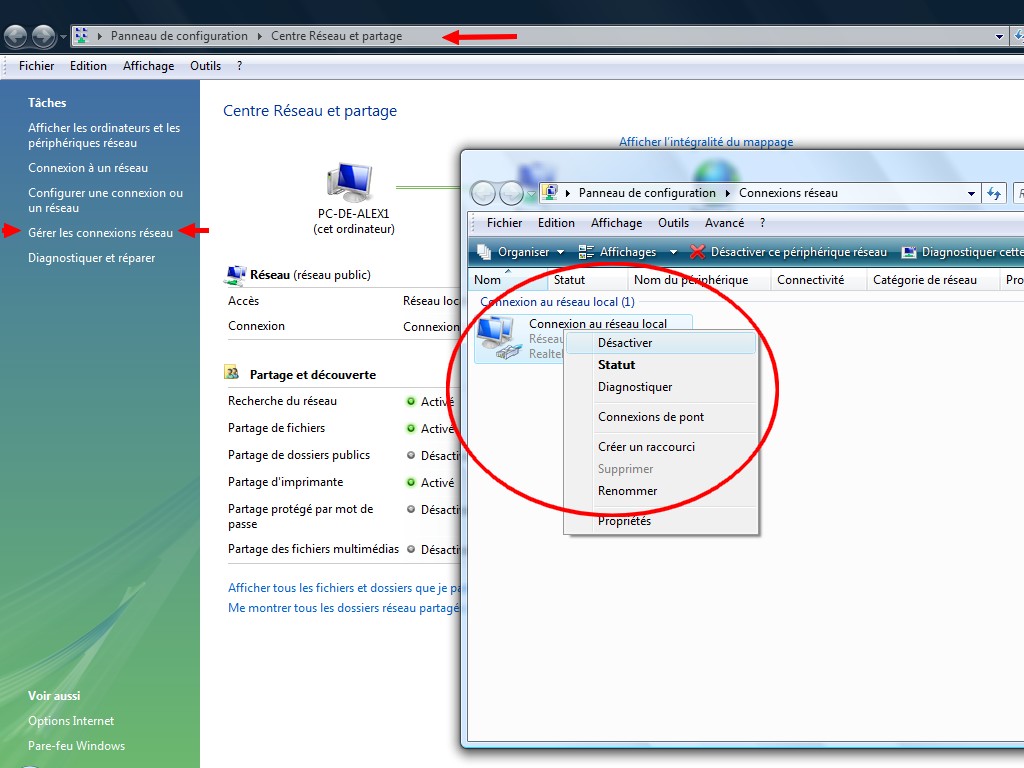Click the Affichages view icon

click(586, 252)
